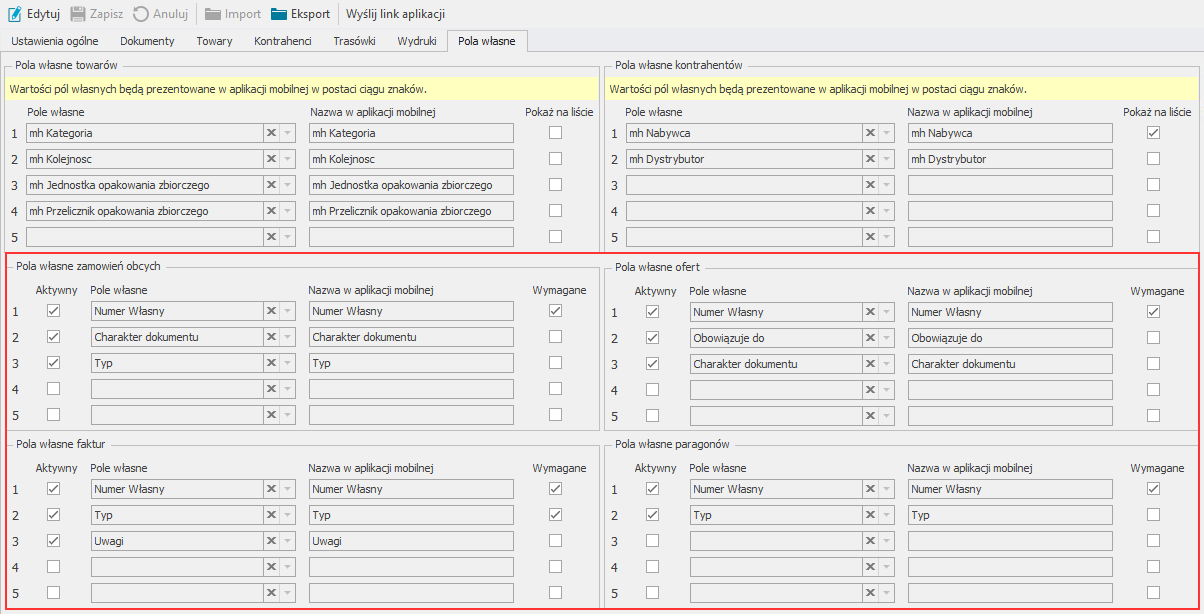Toggle Pokaż na liście for mh Kategoria
The width and height of the screenshot is (1204, 614).
[x=555, y=132]
